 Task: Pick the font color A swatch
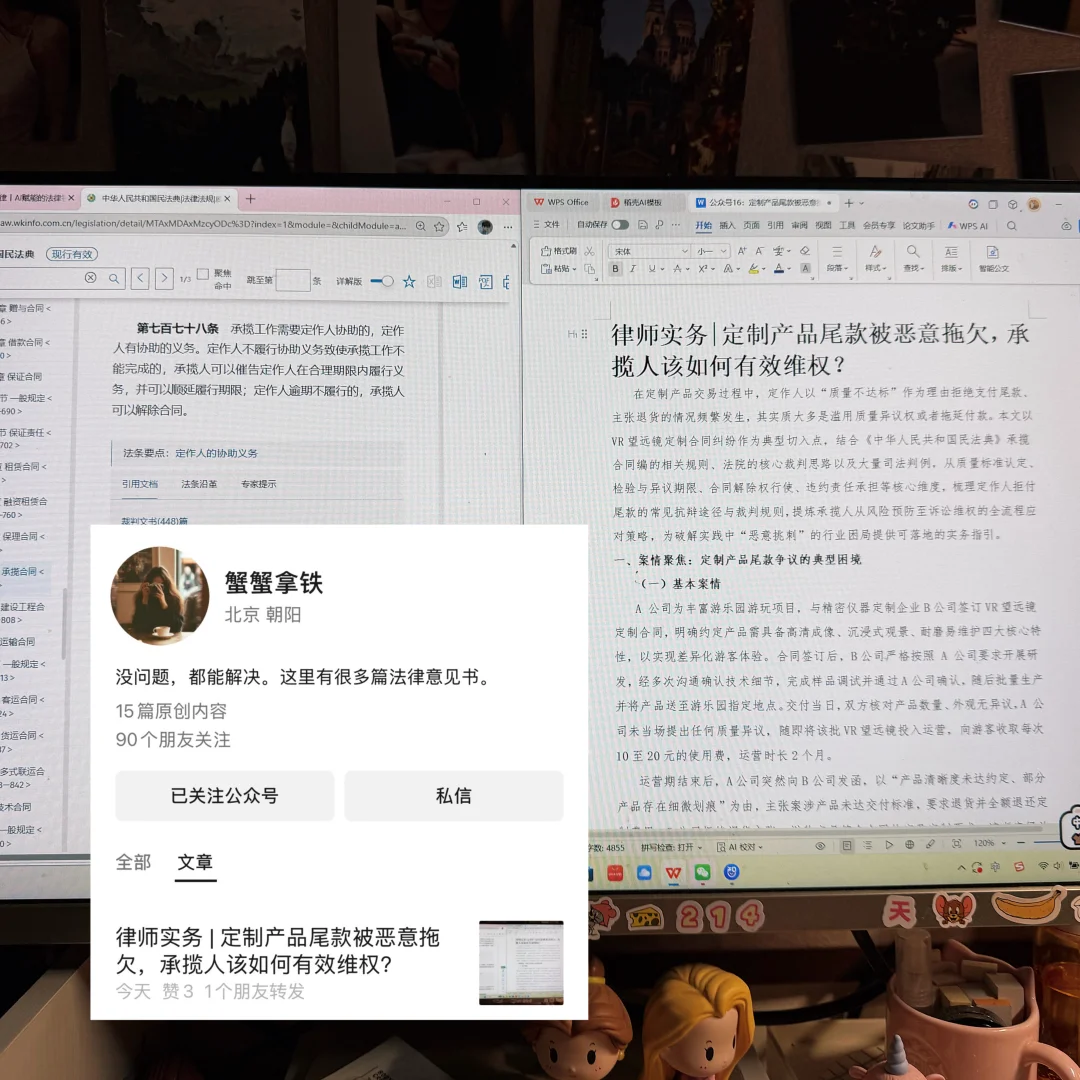pyautogui.click(x=778, y=269)
